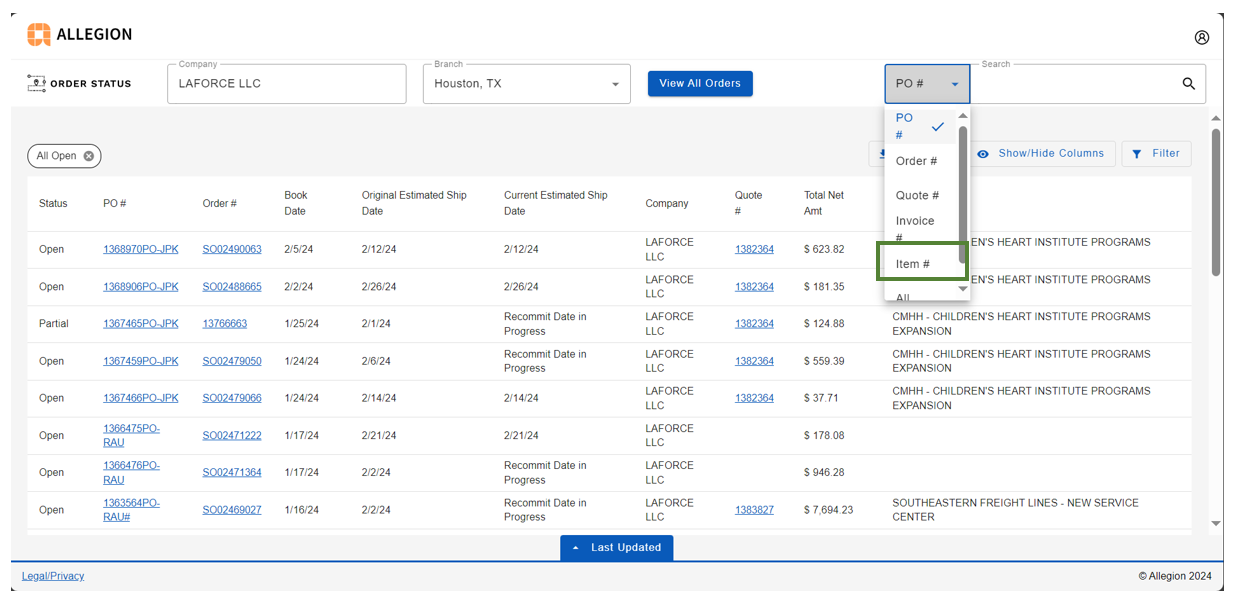Choose Invoice # from the search options
This screenshot has height=601, width=1235.
click(920, 229)
